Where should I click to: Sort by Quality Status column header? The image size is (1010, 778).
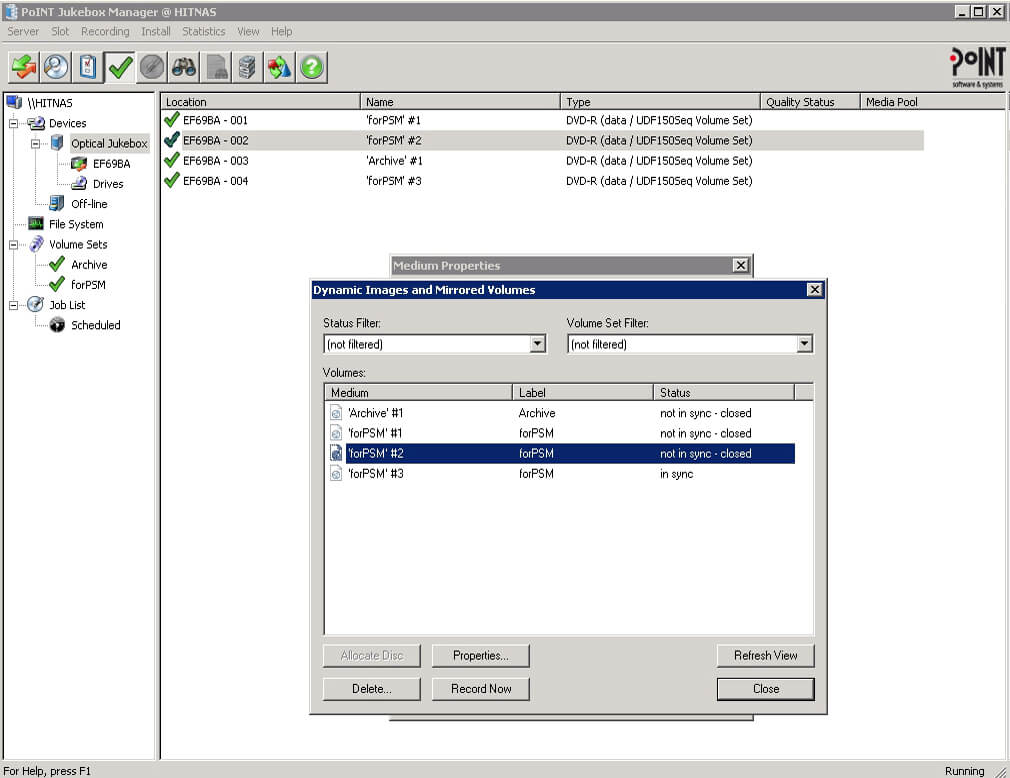[x=810, y=102]
